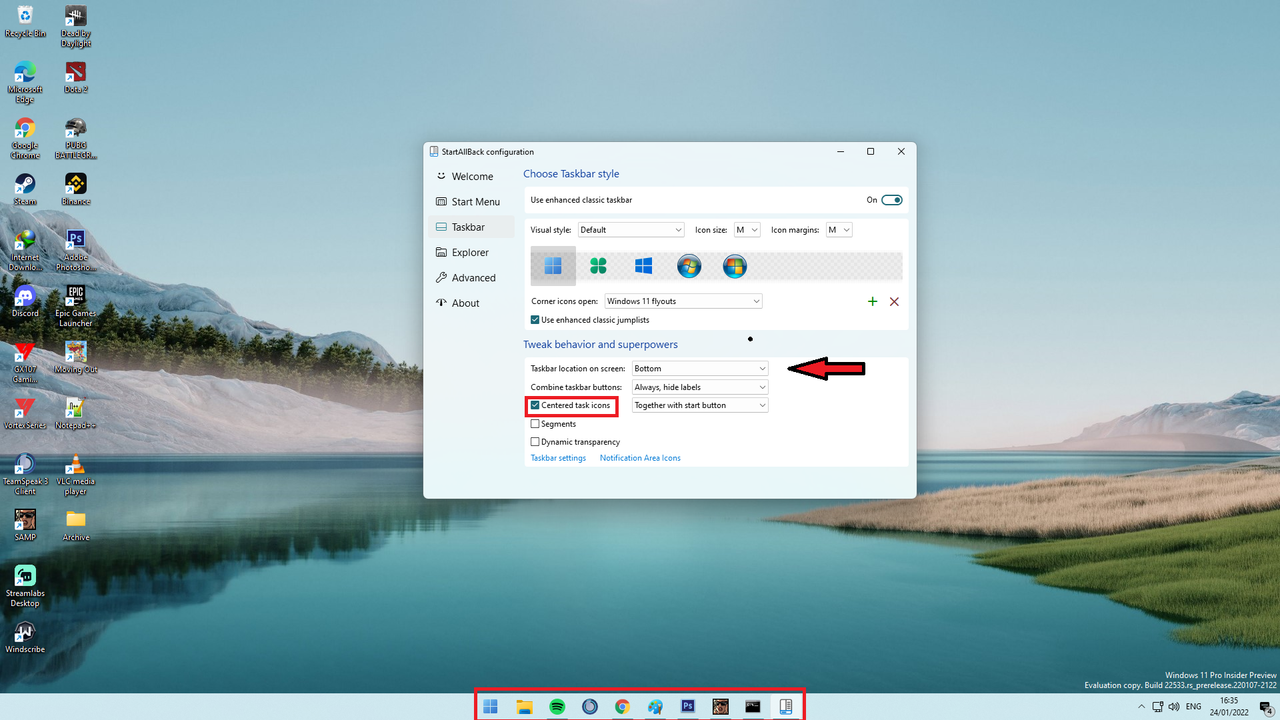Click the red X remove-icon button
The width and height of the screenshot is (1280, 720).
point(894,301)
